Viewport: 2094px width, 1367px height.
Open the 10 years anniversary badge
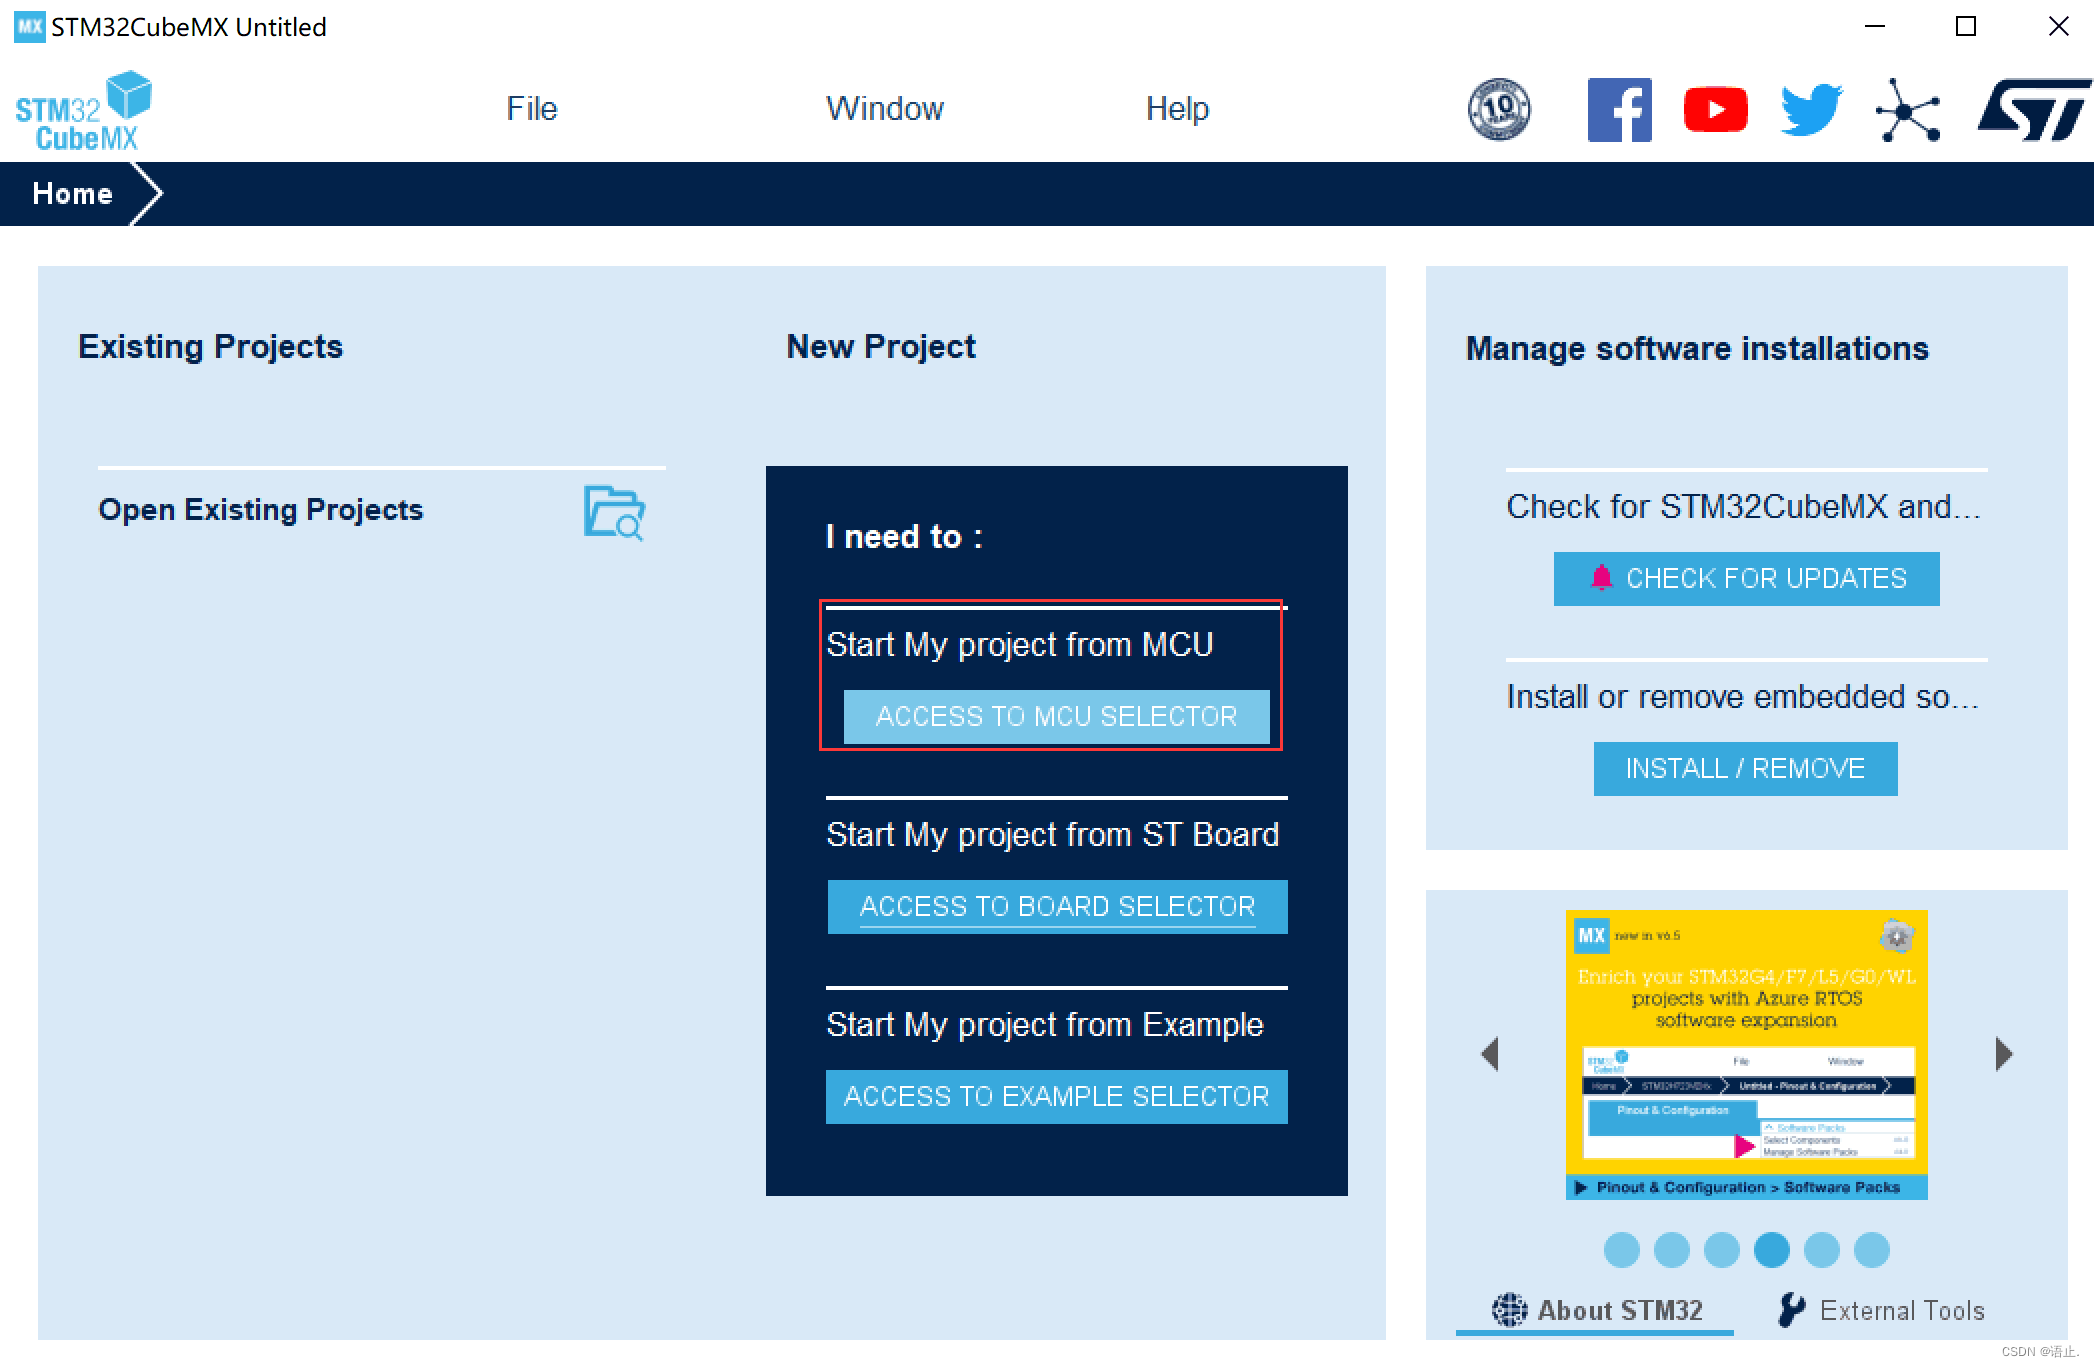coord(1498,109)
